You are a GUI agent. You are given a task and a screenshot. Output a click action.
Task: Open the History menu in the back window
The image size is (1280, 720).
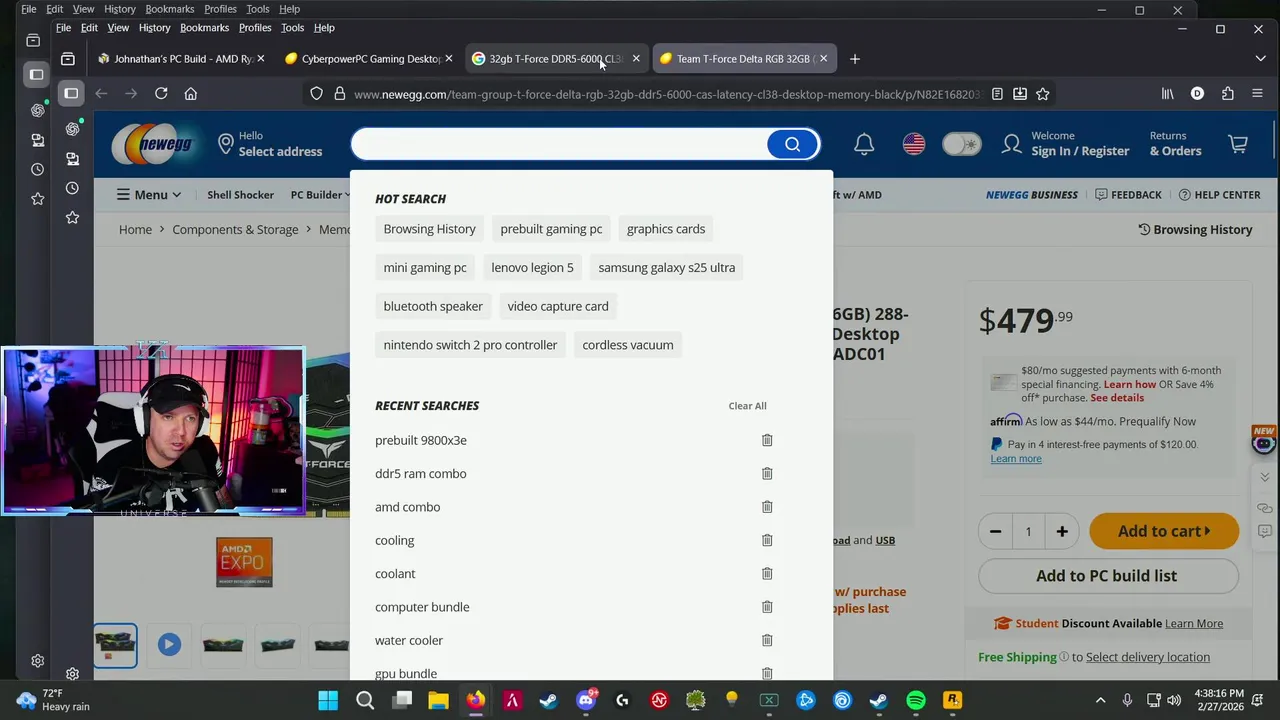[x=120, y=9]
